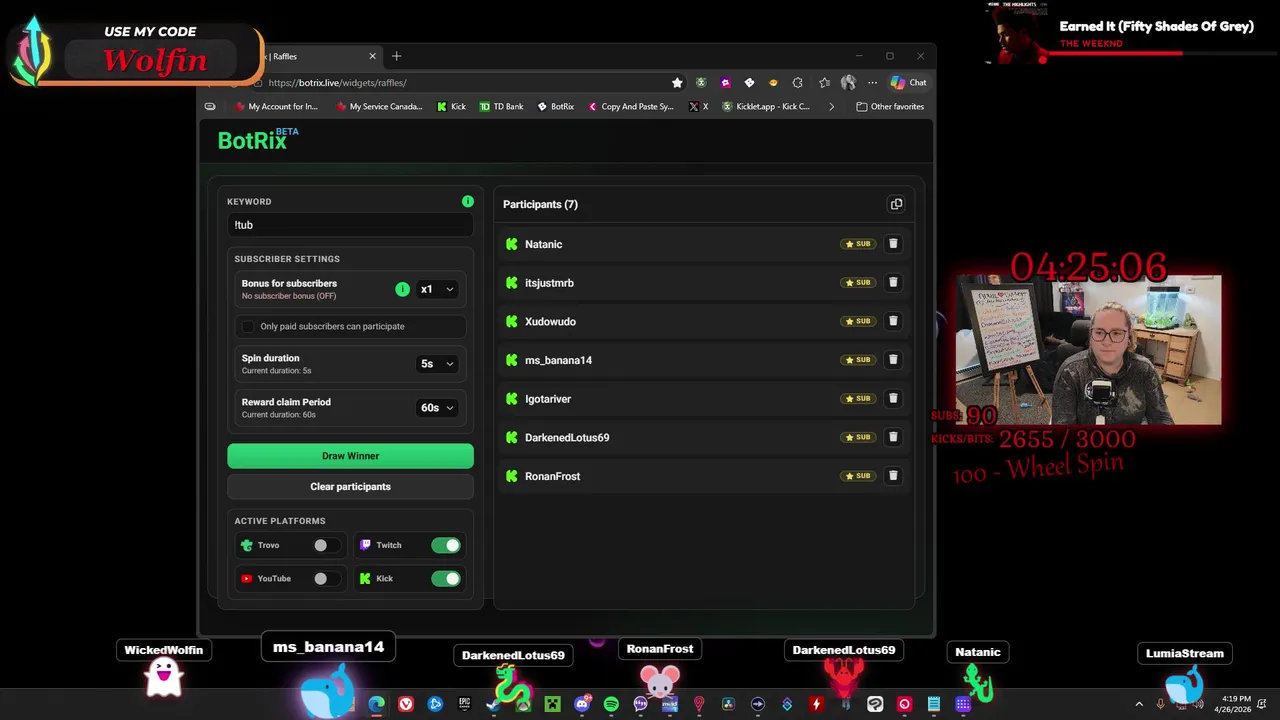The width and height of the screenshot is (1280, 720).
Task: Open Spotify from the taskbar
Action: click(611, 704)
